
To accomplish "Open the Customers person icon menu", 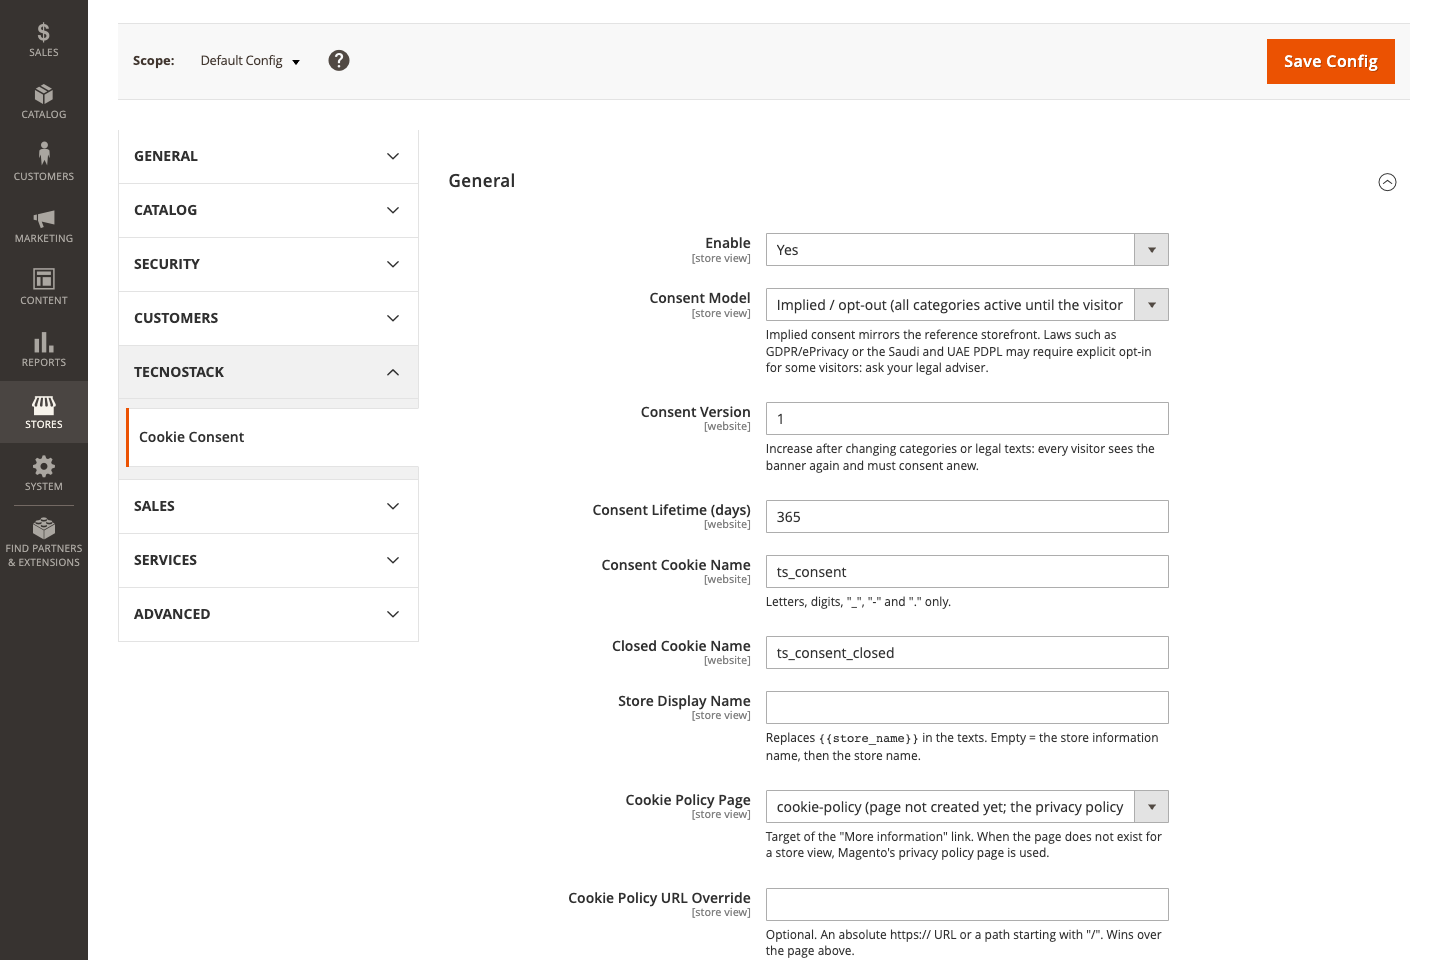I will point(44,164).
